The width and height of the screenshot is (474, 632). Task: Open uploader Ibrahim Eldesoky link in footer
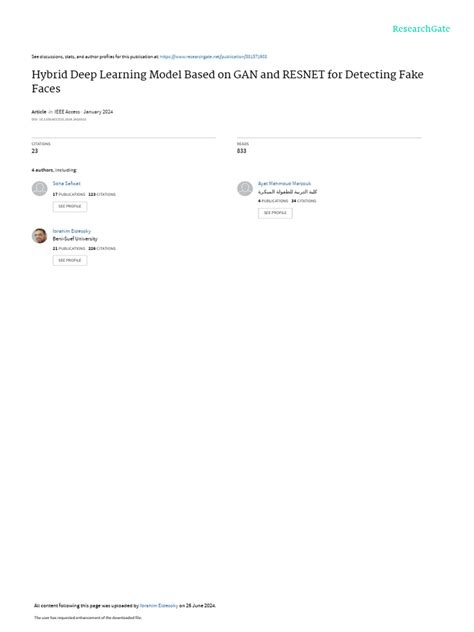[x=159, y=605]
